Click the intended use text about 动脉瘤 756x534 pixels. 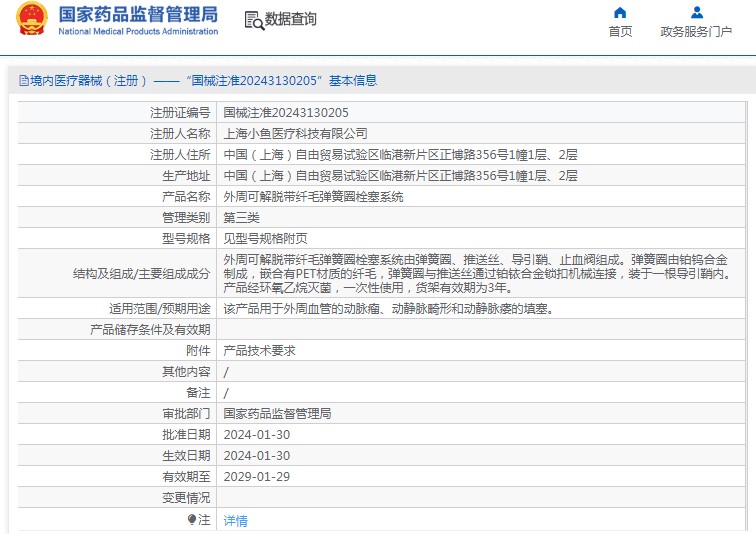(388, 308)
